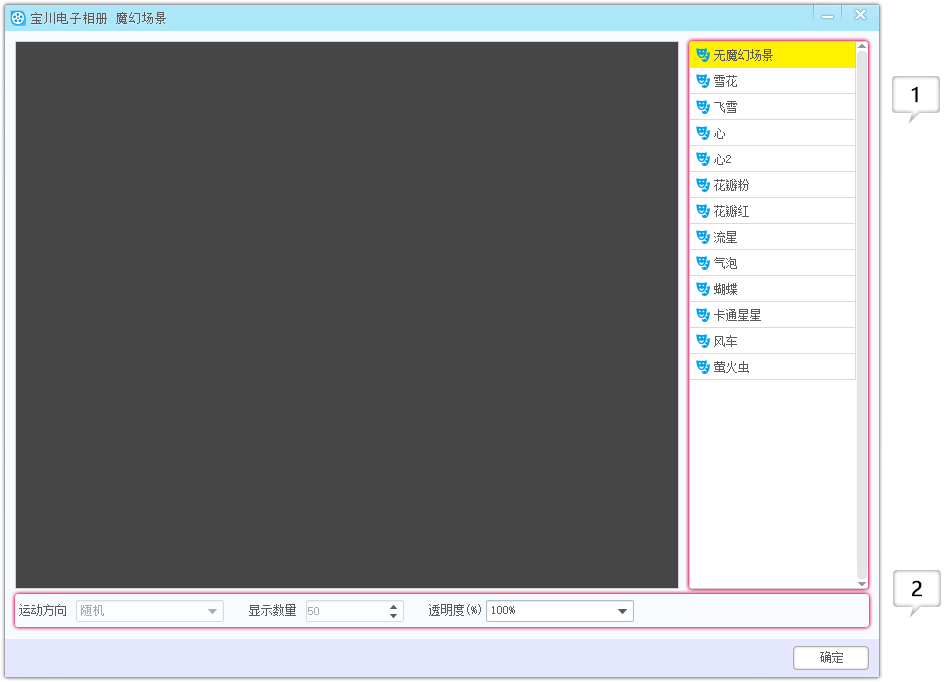Image resolution: width=950 pixels, height=682 pixels.
Task: Choose the 雪花 scene label
Action: (x=725, y=81)
